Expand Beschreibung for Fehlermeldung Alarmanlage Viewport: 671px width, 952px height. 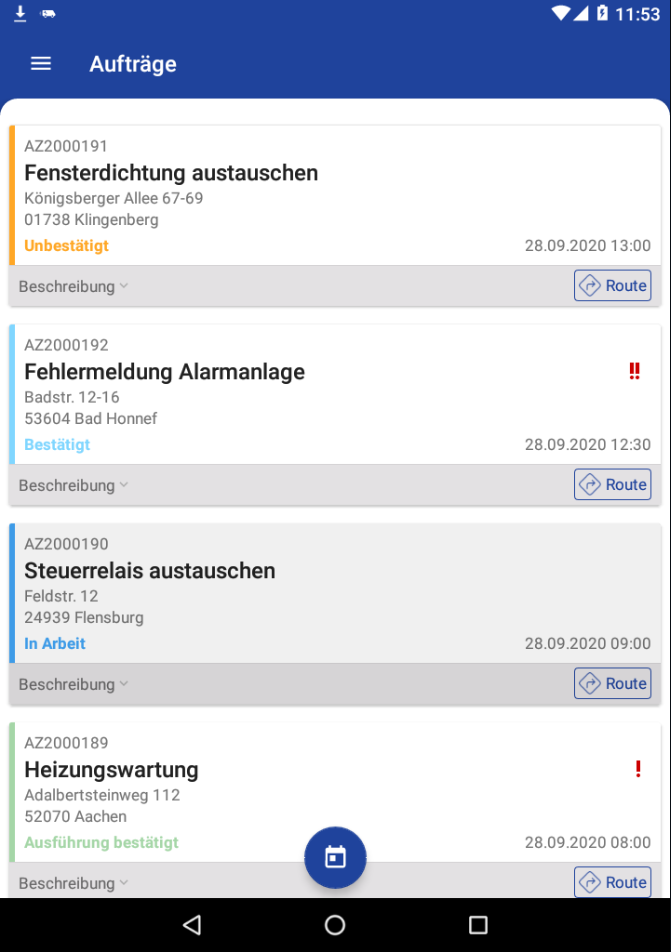[x=73, y=485]
